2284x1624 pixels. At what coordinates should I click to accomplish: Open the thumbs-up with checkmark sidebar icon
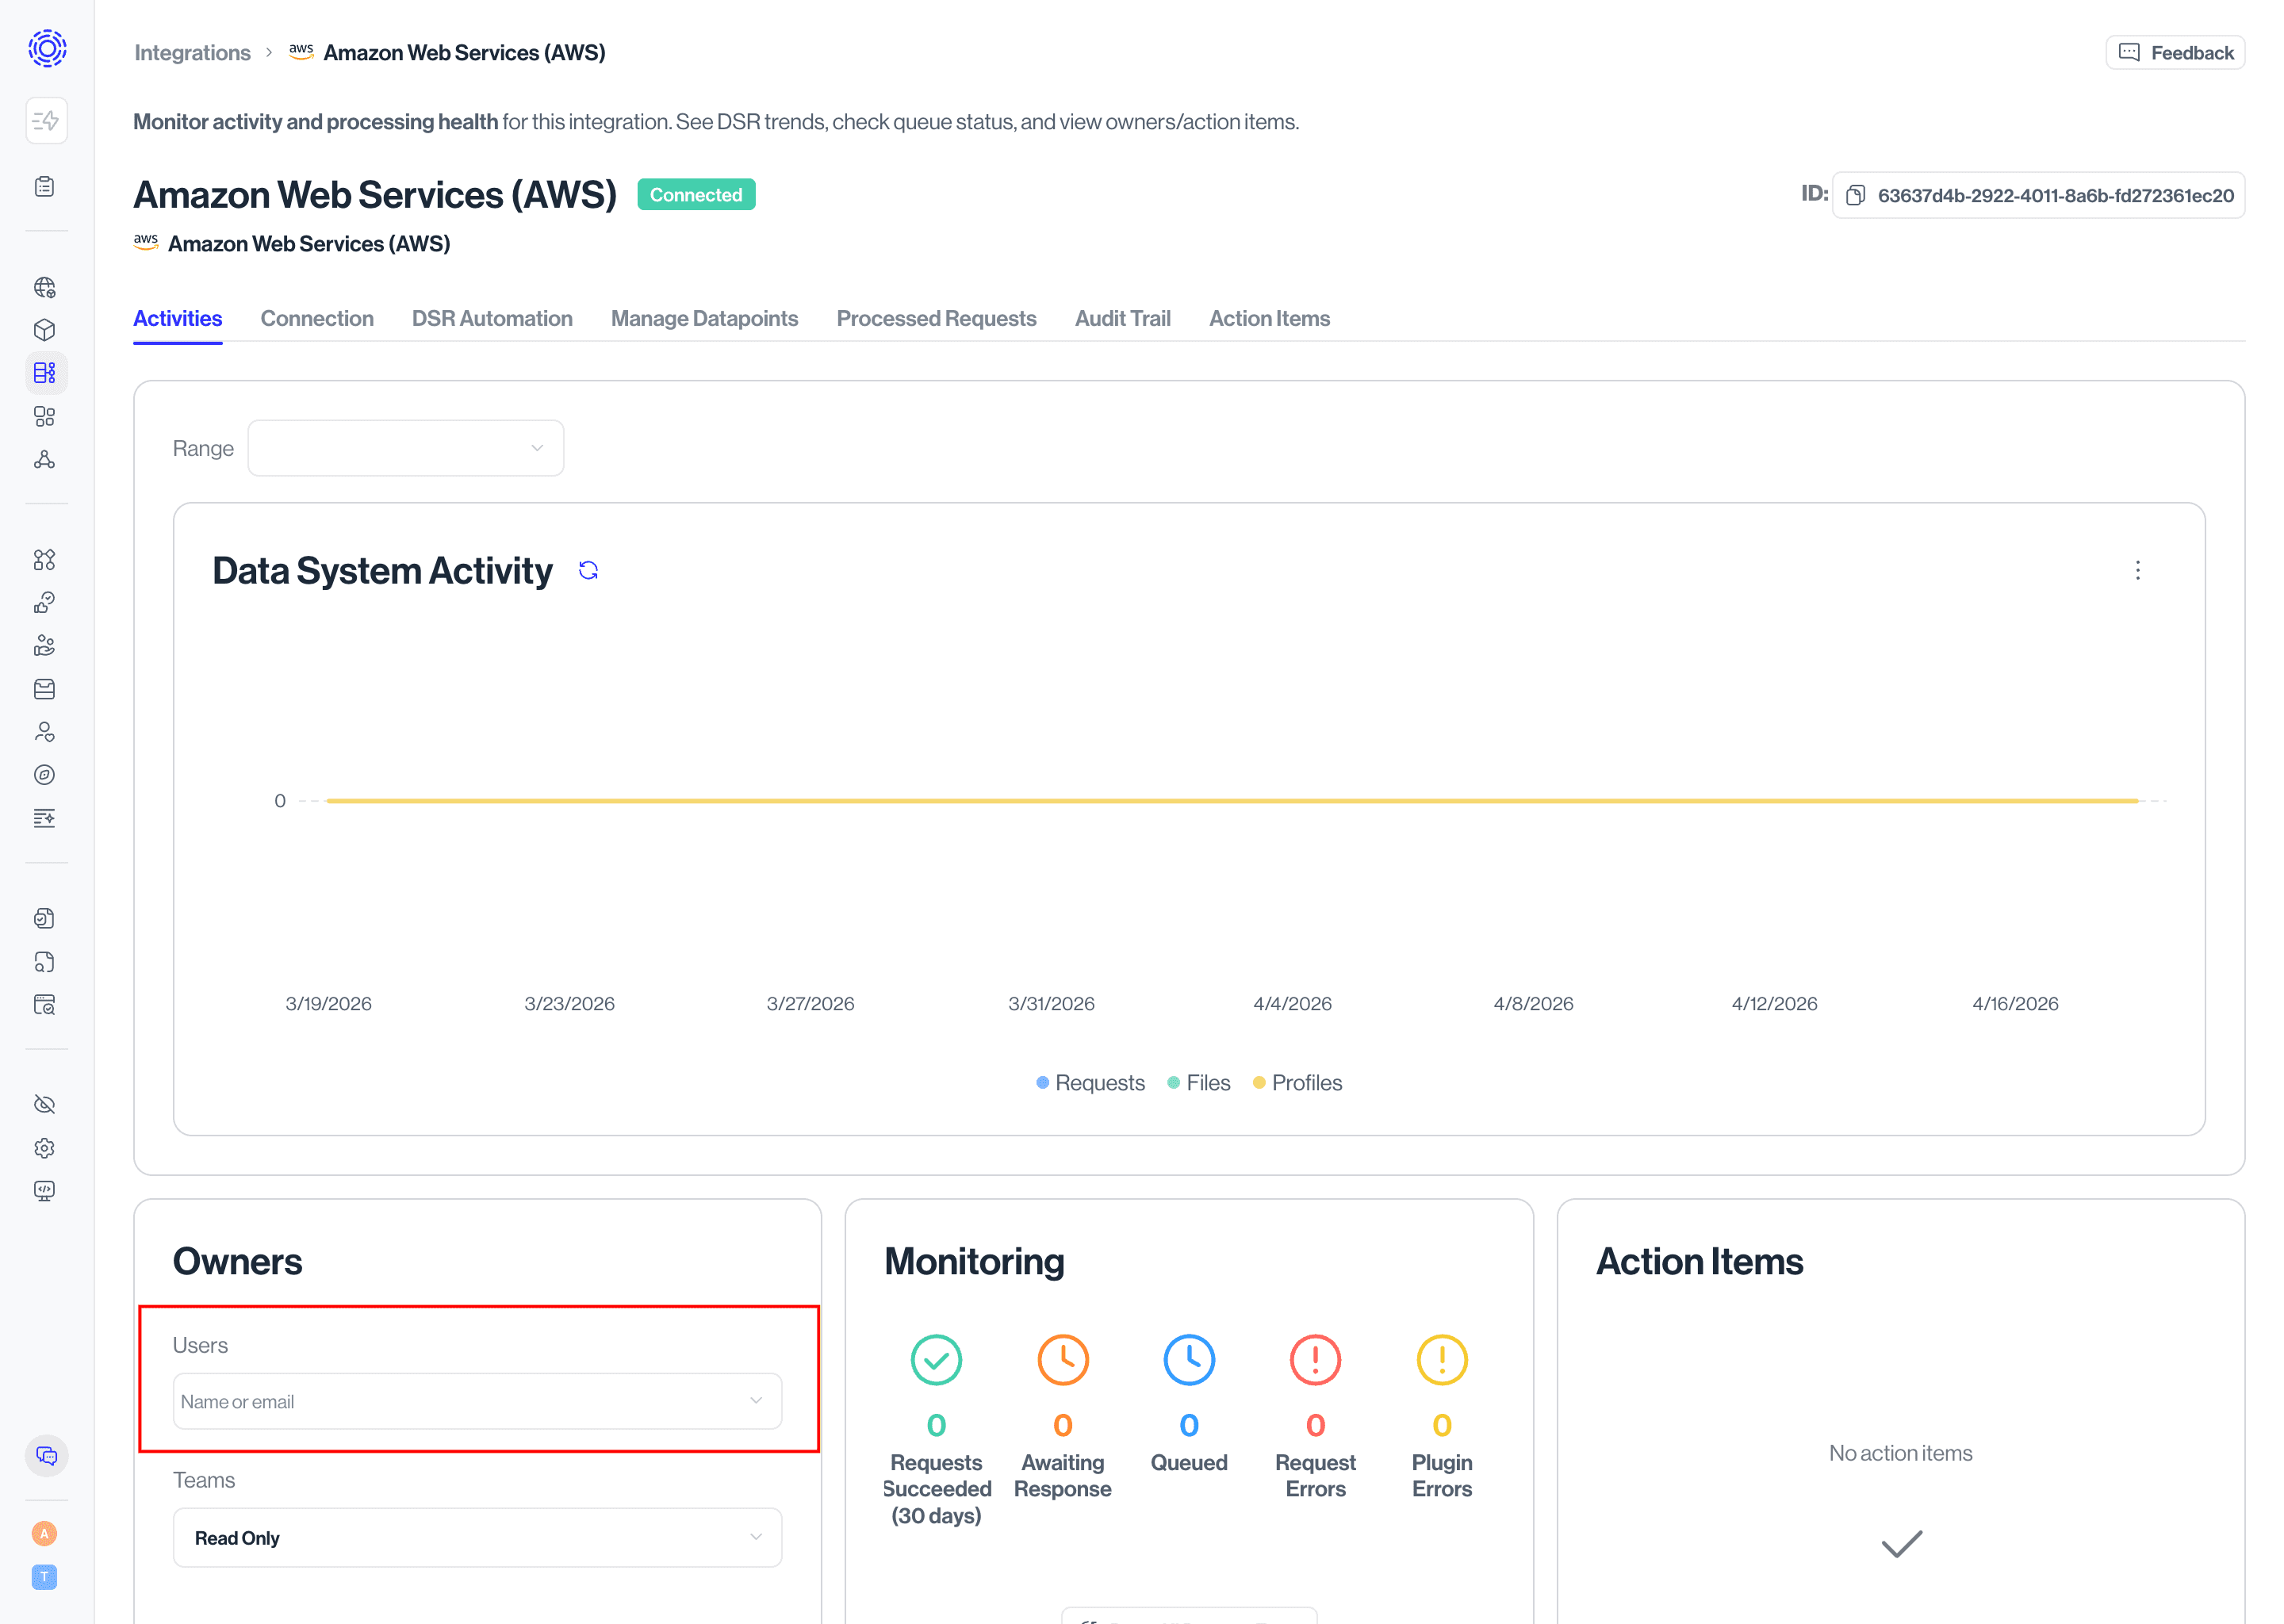pos(45,603)
